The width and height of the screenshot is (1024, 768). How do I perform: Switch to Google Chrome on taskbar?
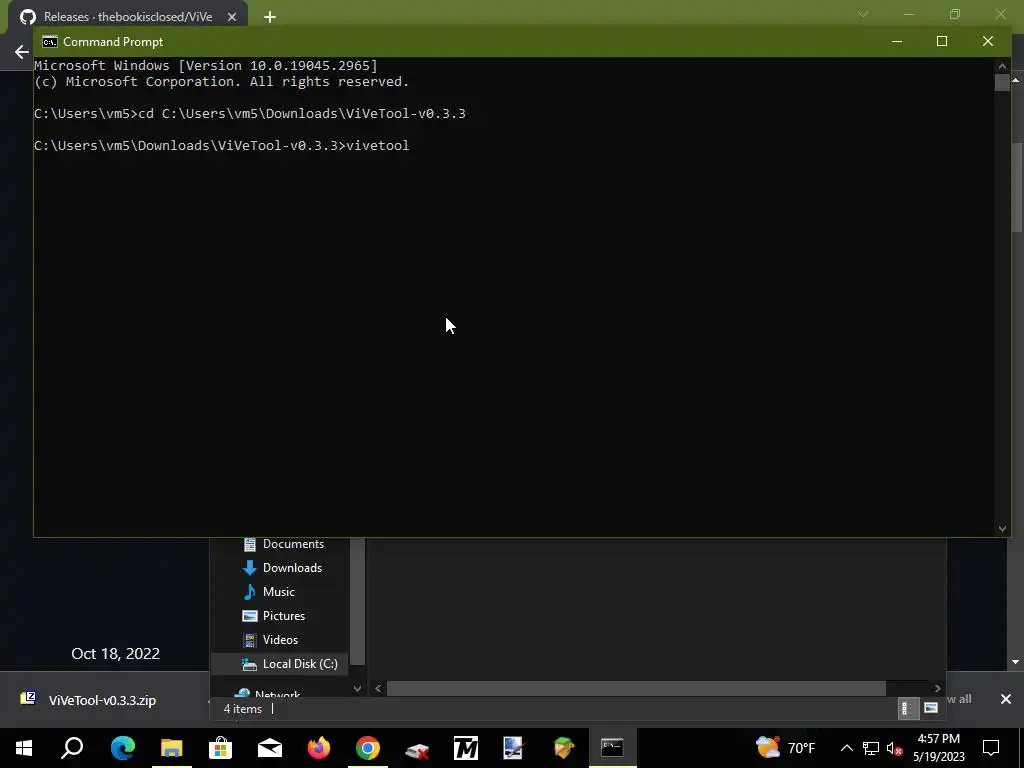[368, 748]
